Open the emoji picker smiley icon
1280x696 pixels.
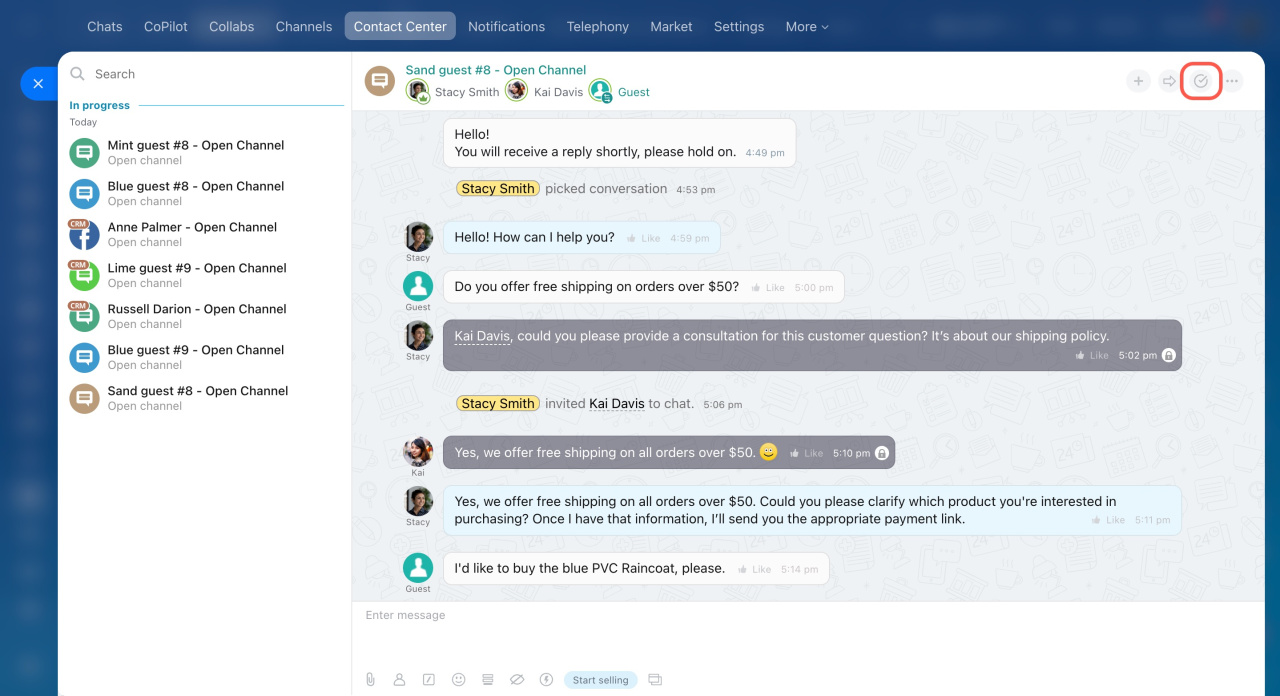click(x=458, y=680)
